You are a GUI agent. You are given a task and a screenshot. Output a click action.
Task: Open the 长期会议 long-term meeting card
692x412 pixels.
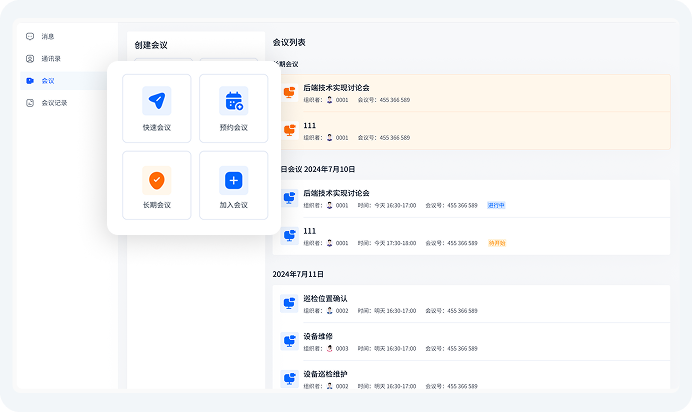(157, 185)
